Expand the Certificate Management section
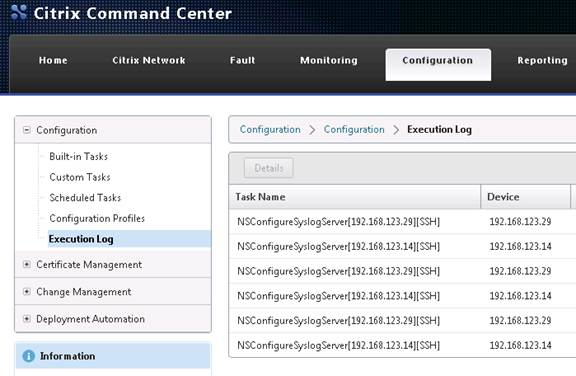 pos(26,264)
